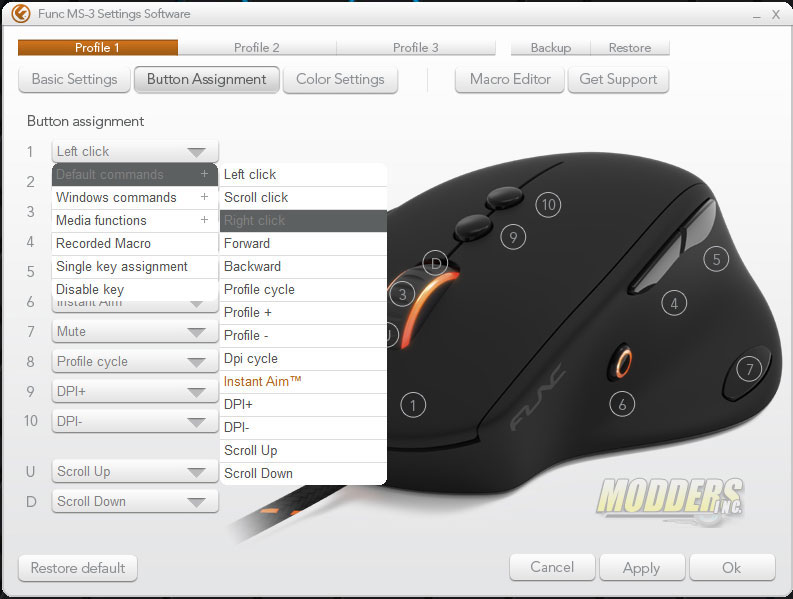Open the D Scroll Down dropdown

[x=135, y=501]
